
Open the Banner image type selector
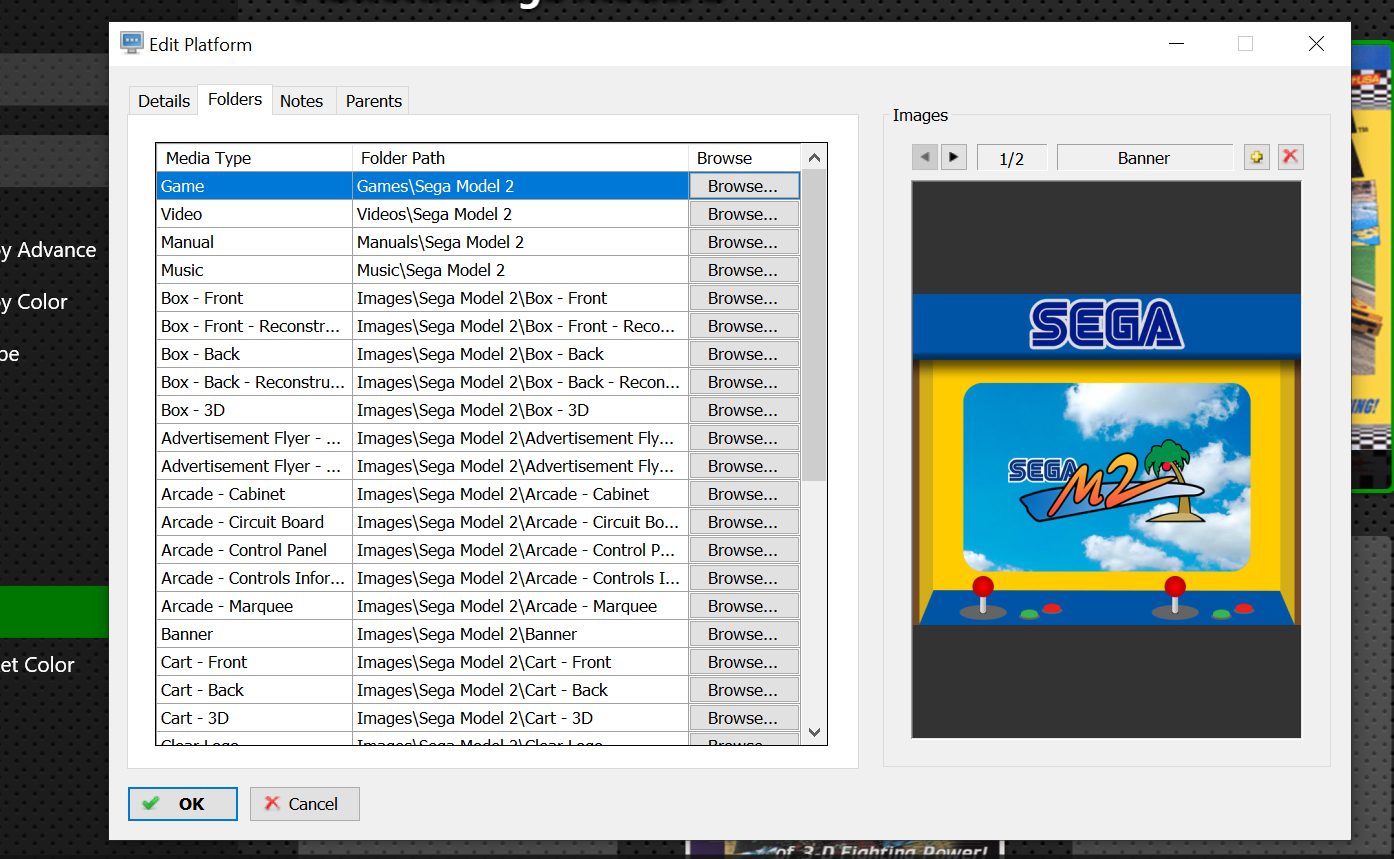pos(1144,157)
